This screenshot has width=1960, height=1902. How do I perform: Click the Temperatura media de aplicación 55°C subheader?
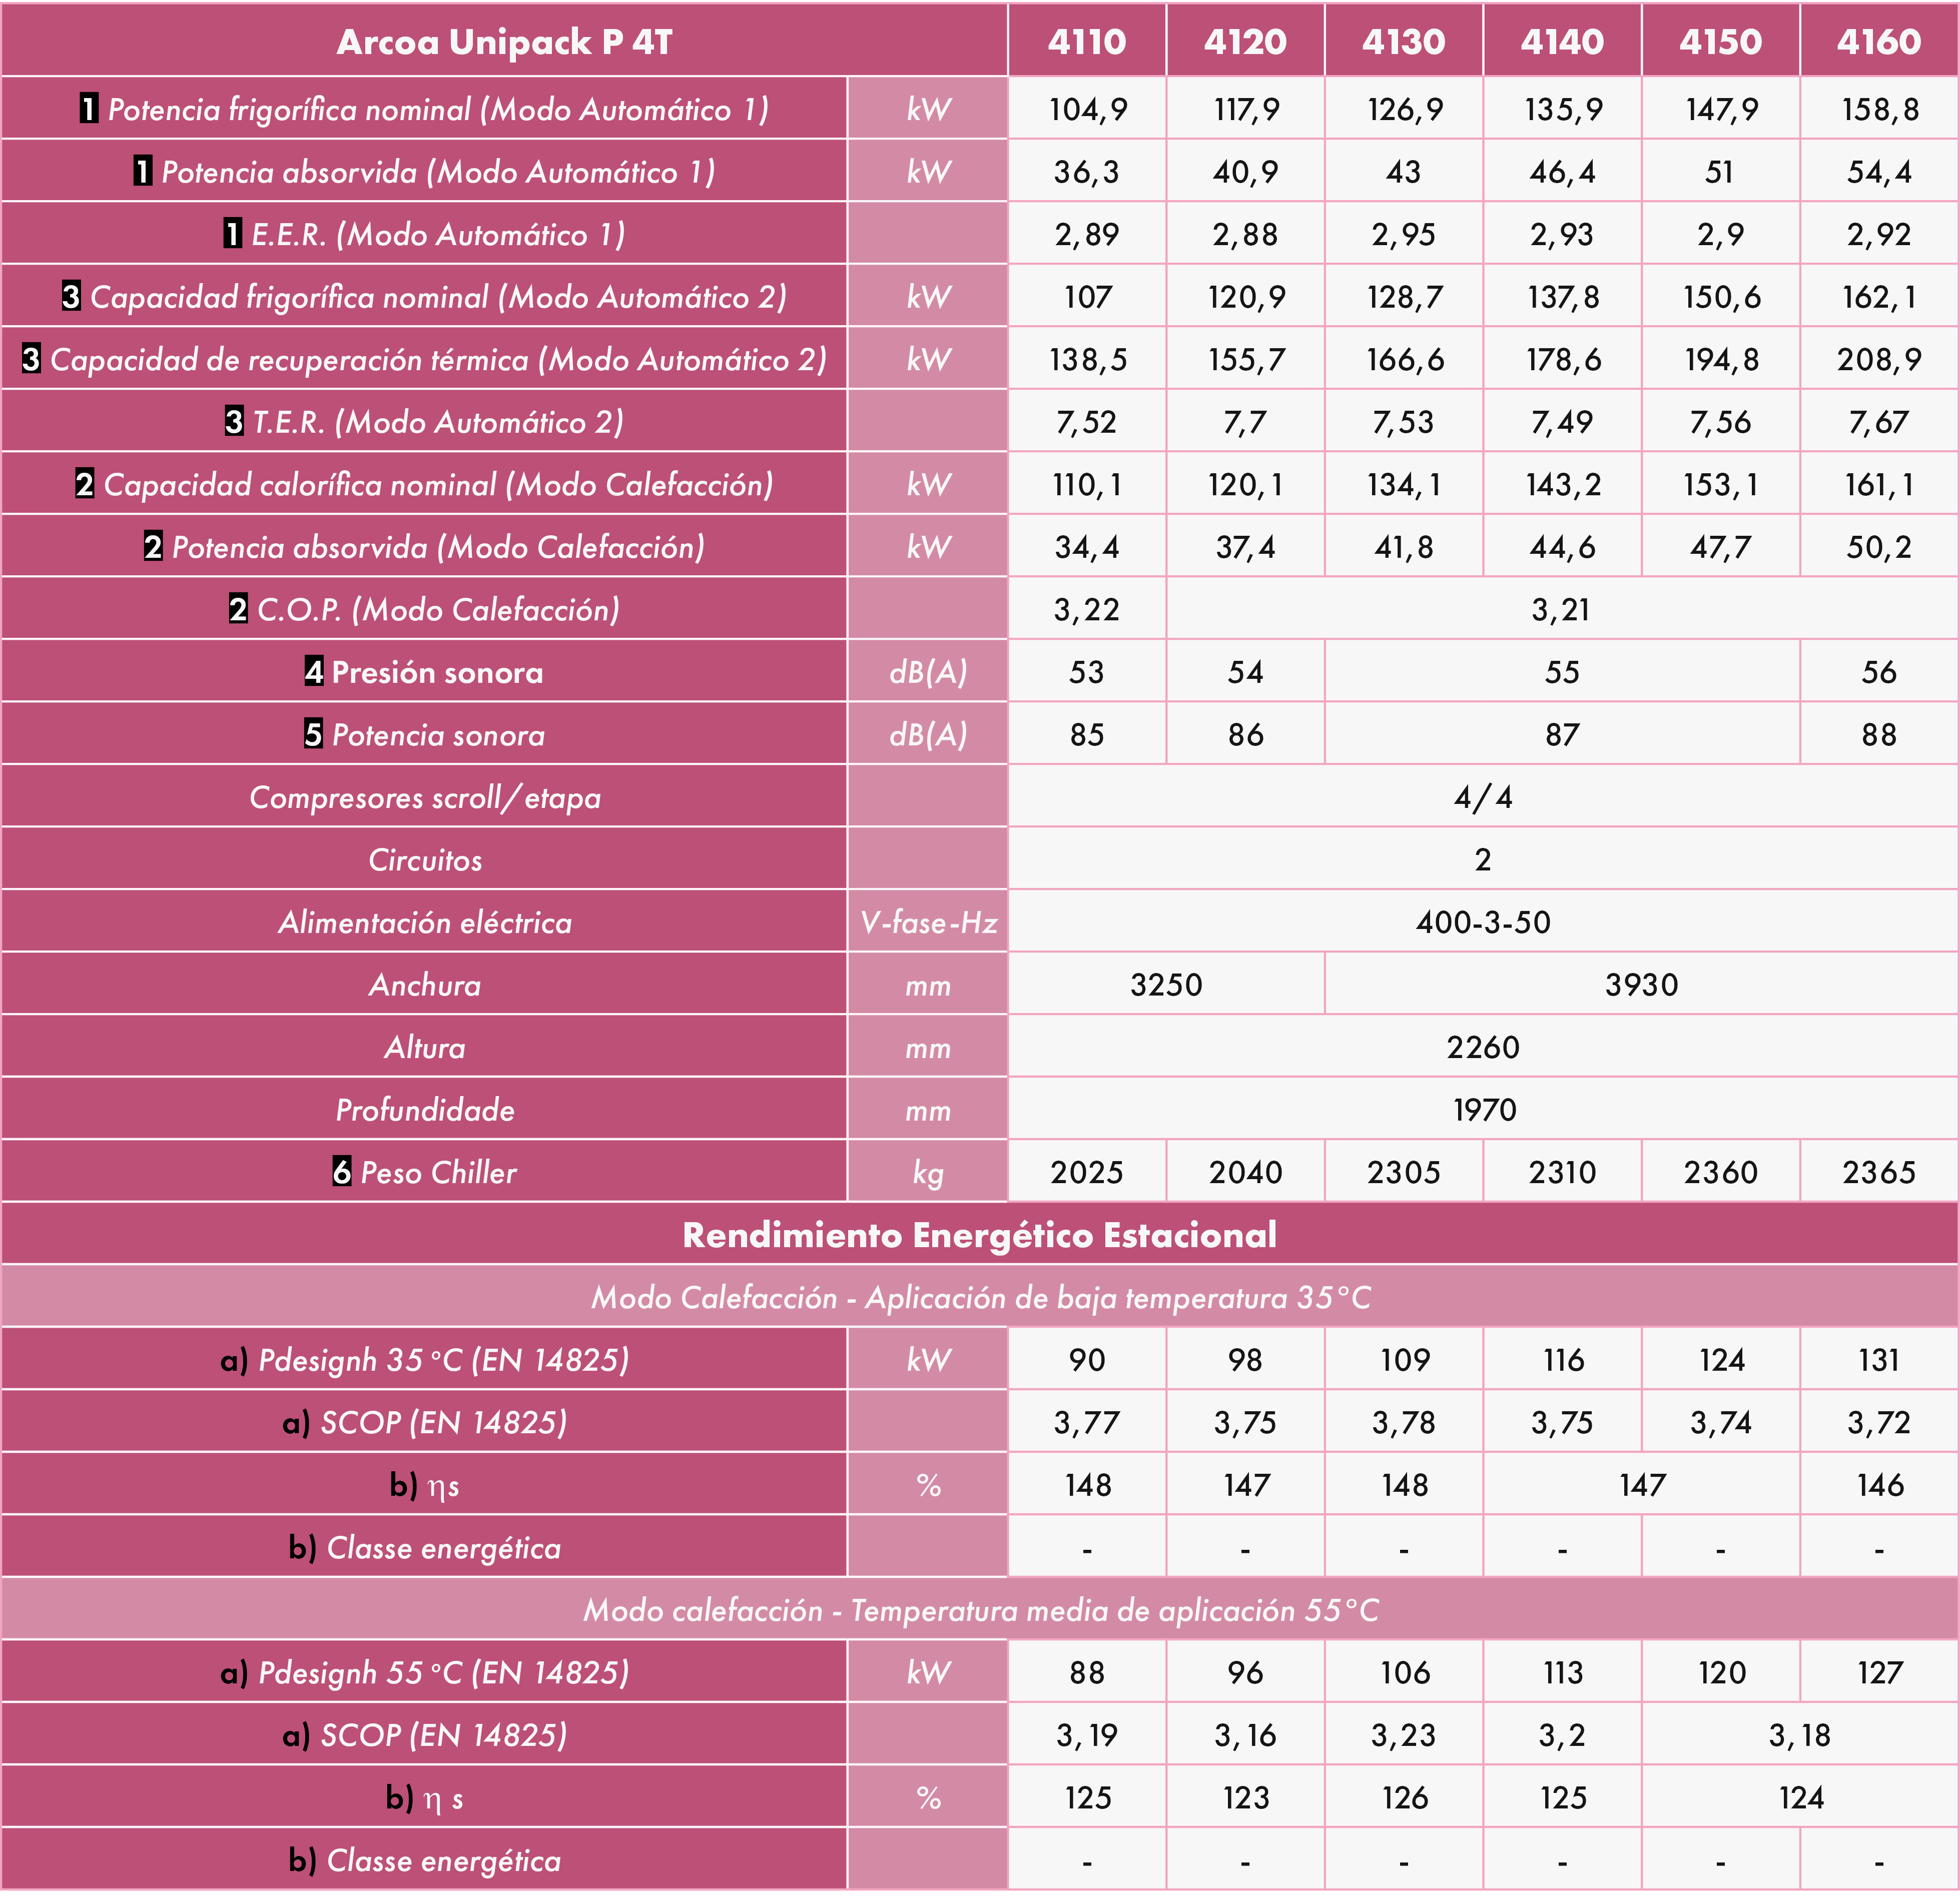point(979,1610)
